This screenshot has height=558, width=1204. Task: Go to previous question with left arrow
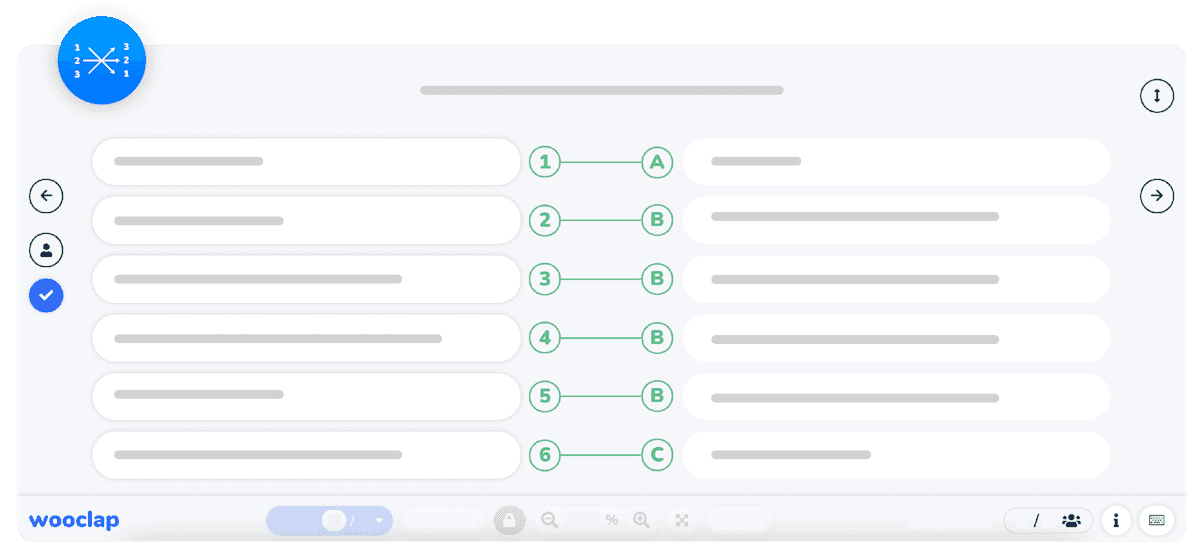[46, 196]
